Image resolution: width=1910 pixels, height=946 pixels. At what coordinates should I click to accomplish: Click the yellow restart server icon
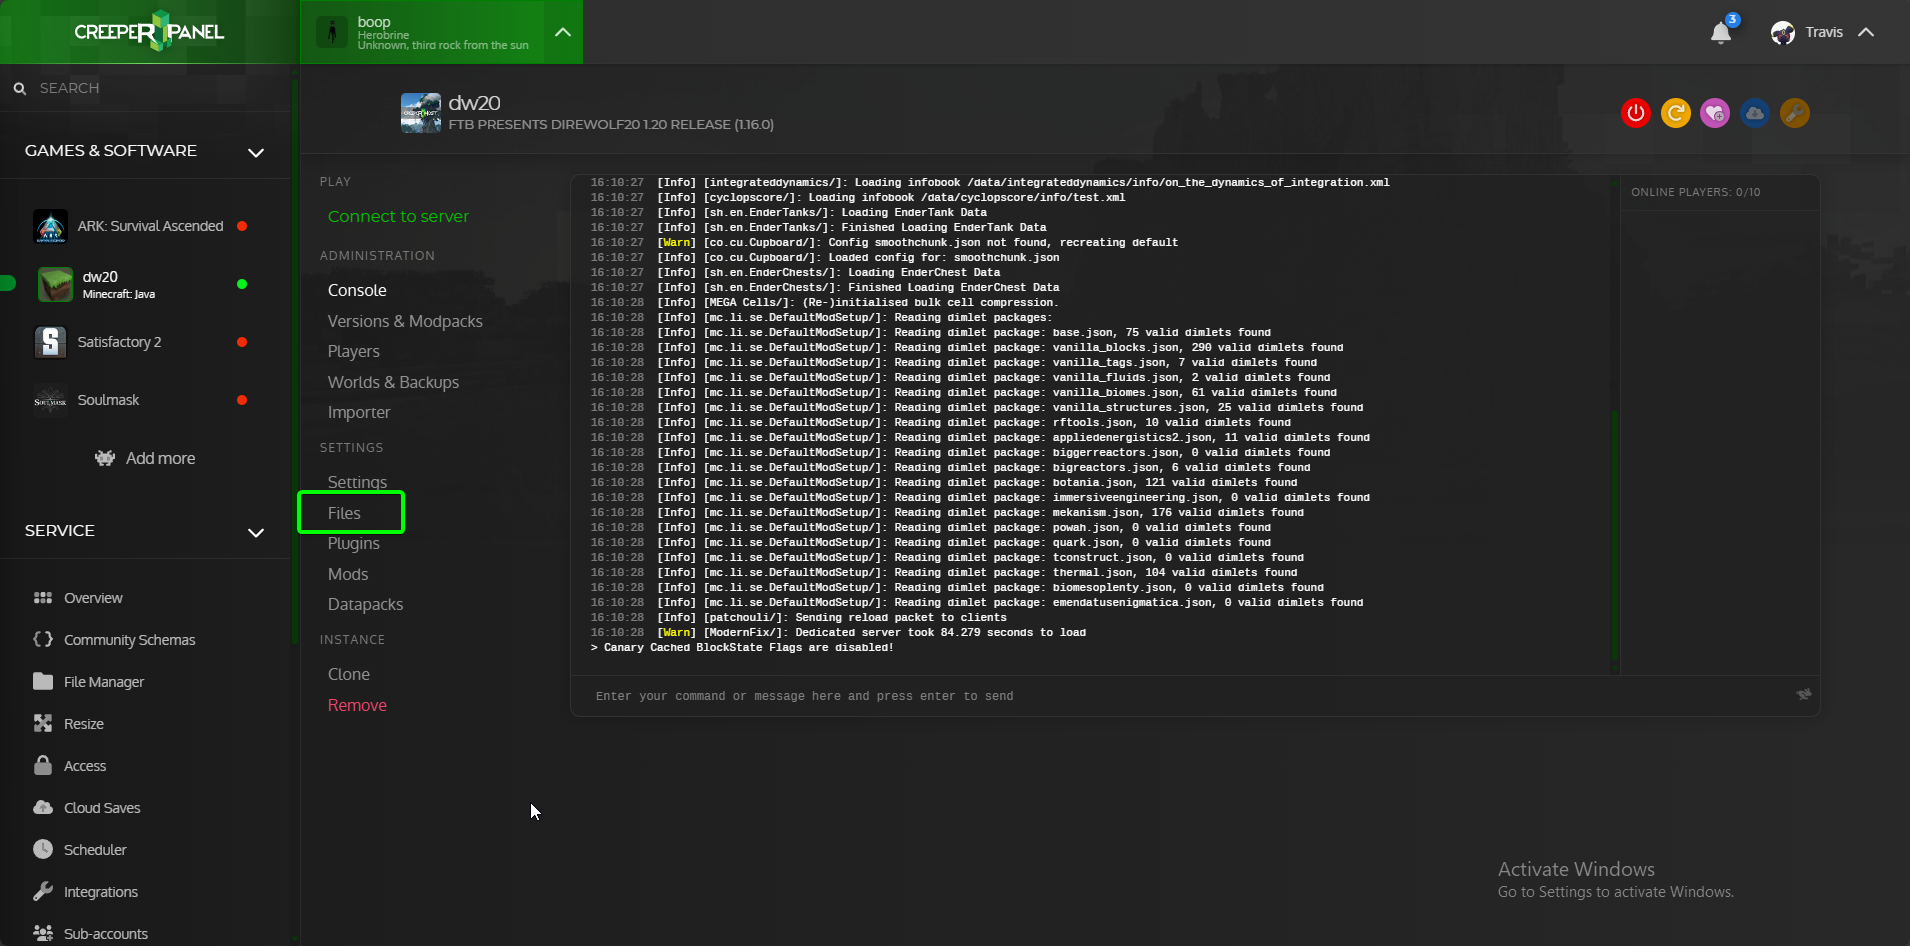(x=1676, y=113)
